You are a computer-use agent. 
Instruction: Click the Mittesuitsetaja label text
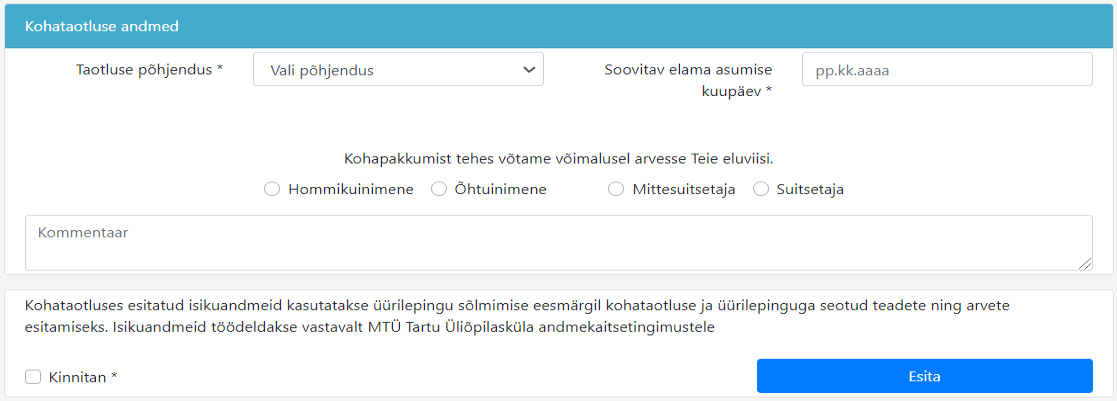[x=684, y=189]
